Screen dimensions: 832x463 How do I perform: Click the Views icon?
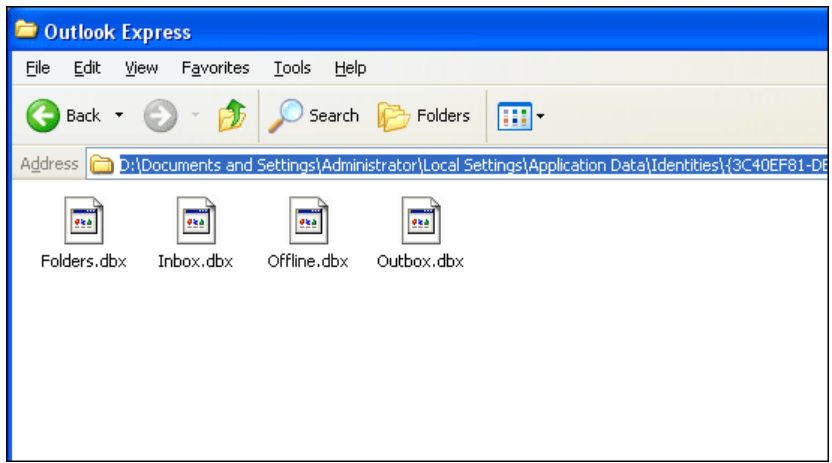coord(514,116)
